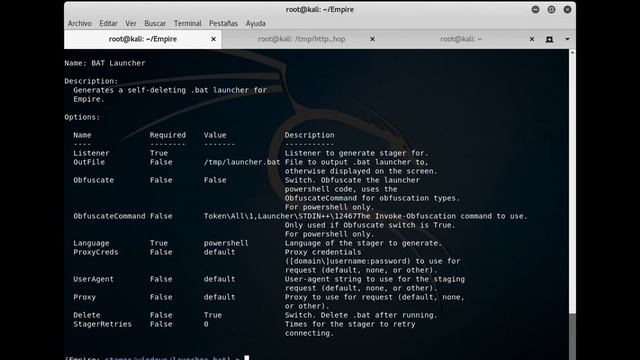Switch to root@kali: ~ tab

click(x=461, y=39)
